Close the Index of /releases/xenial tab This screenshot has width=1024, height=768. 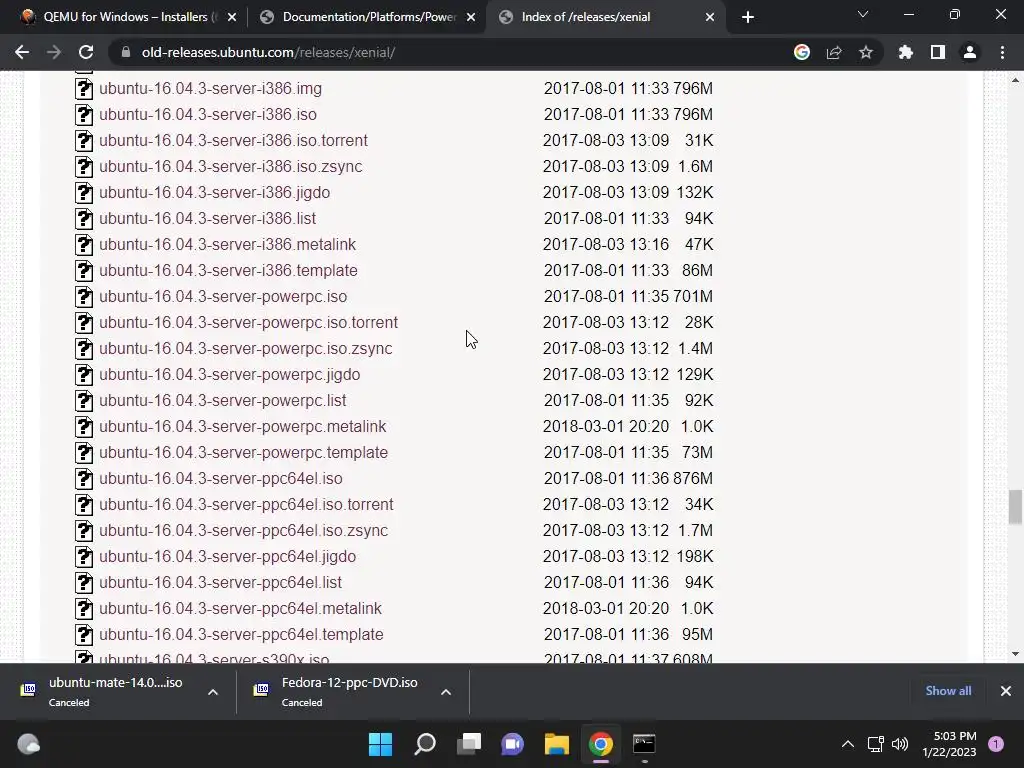[710, 17]
